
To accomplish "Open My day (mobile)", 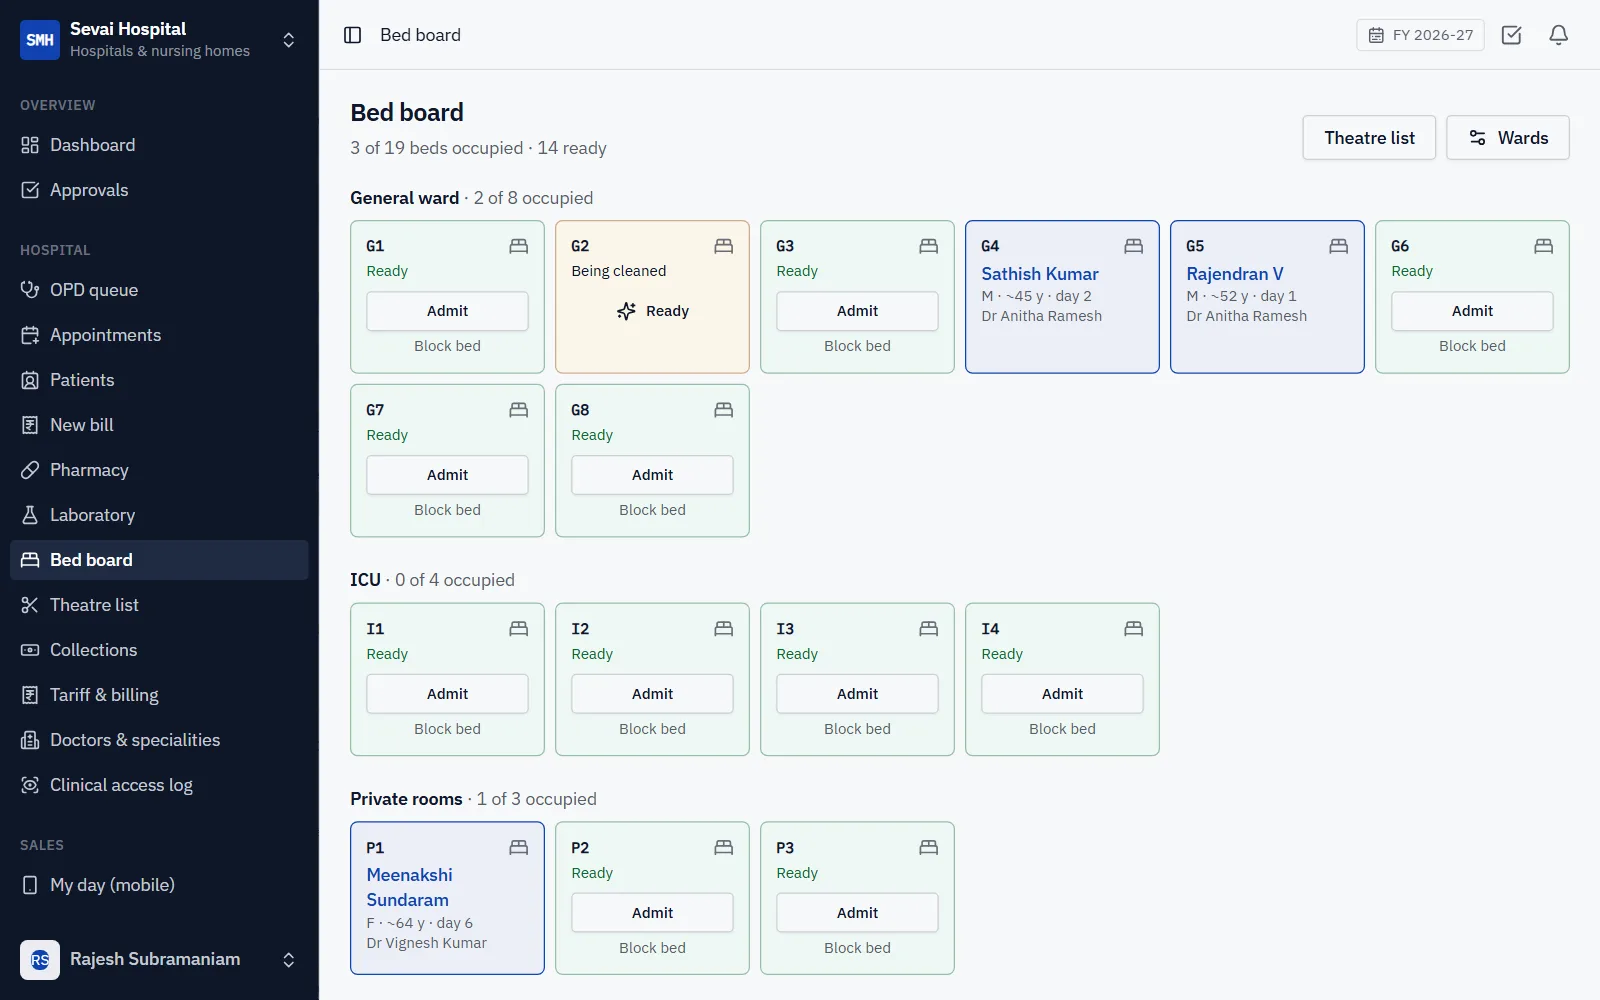I will click(x=159, y=885).
